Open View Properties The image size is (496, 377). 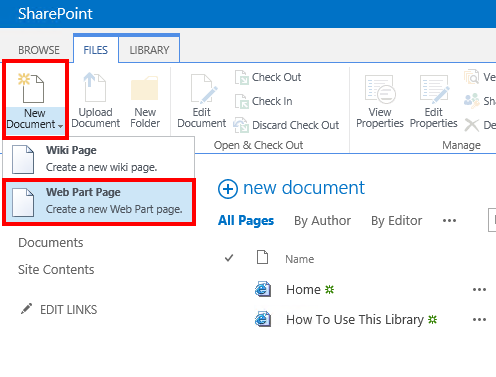tap(380, 102)
